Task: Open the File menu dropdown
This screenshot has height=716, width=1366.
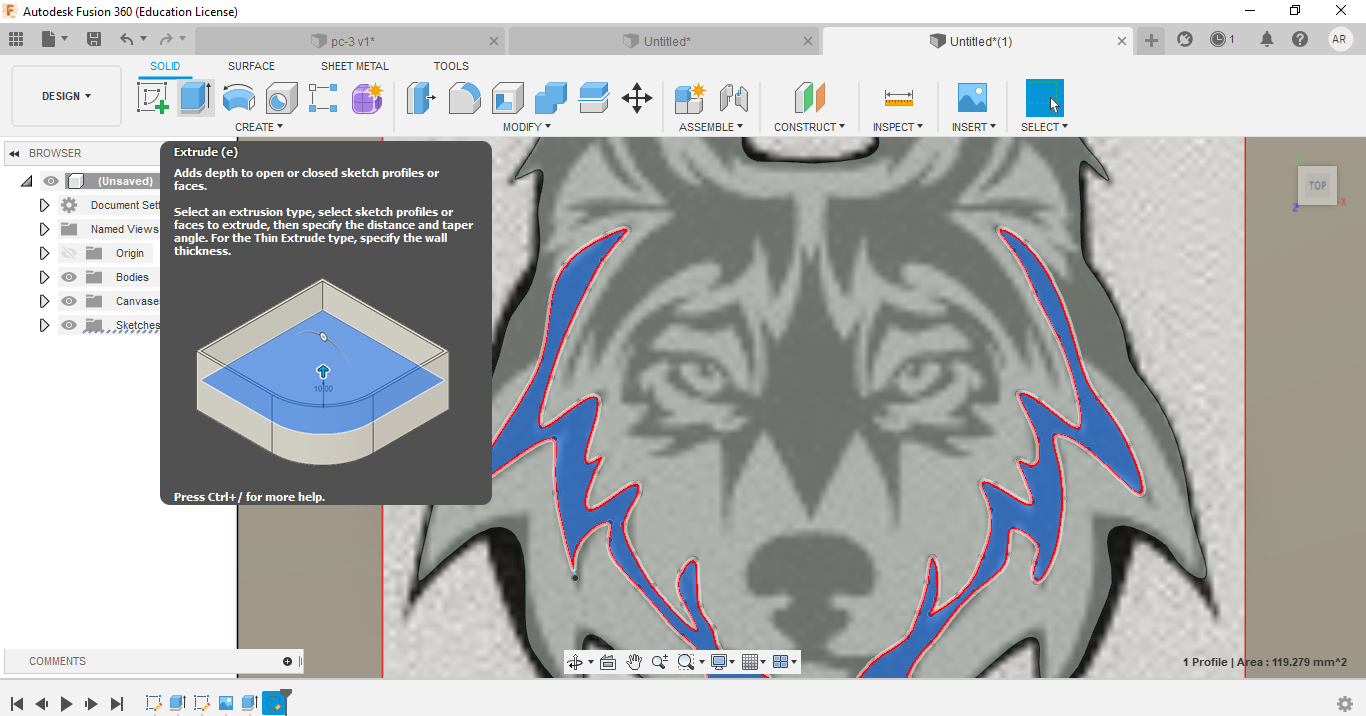Action: 55,39
